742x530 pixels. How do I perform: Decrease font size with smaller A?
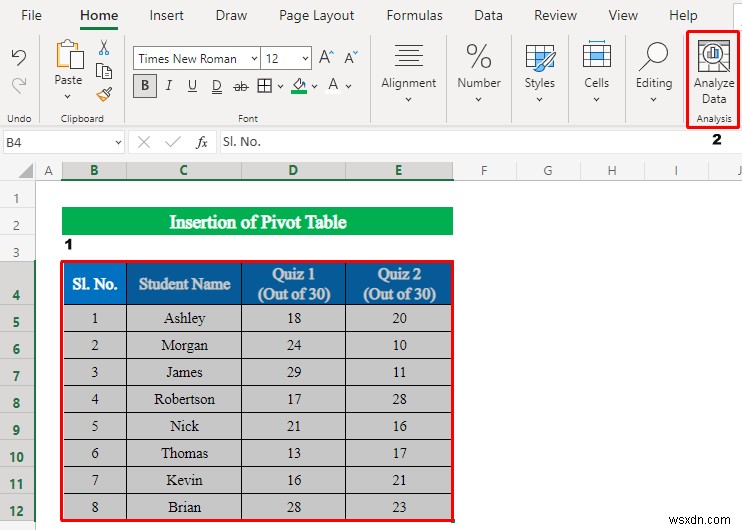(x=351, y=58)
